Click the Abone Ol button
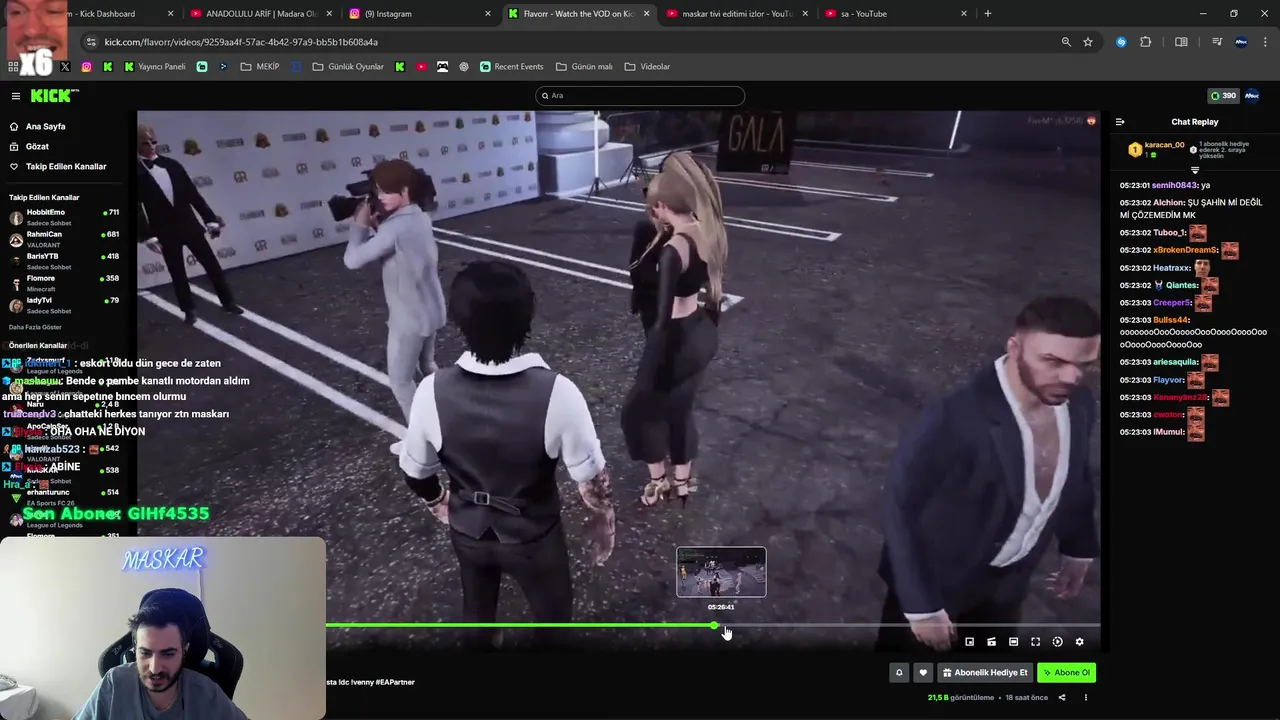 click(1067, 673)
